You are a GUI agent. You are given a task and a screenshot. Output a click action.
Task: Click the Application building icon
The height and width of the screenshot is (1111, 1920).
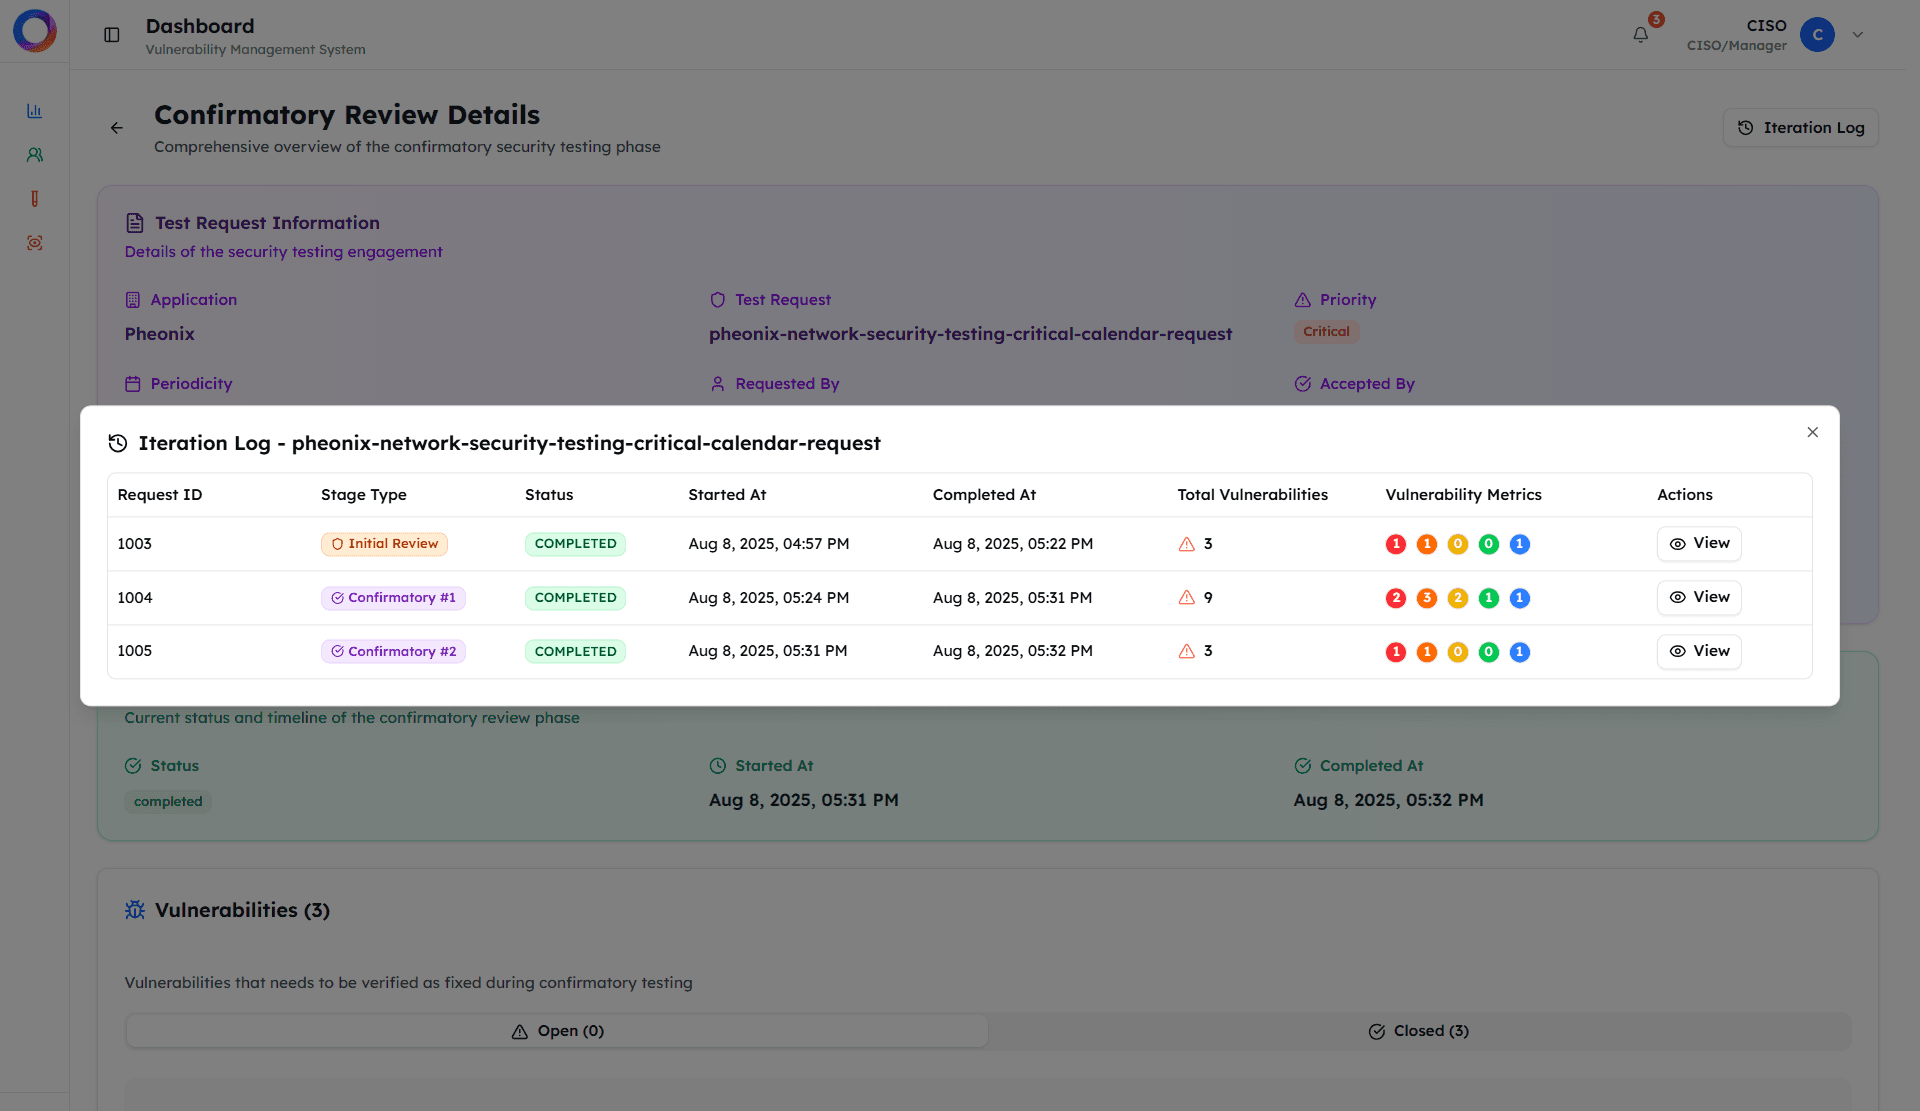click(x=133, y=300)
